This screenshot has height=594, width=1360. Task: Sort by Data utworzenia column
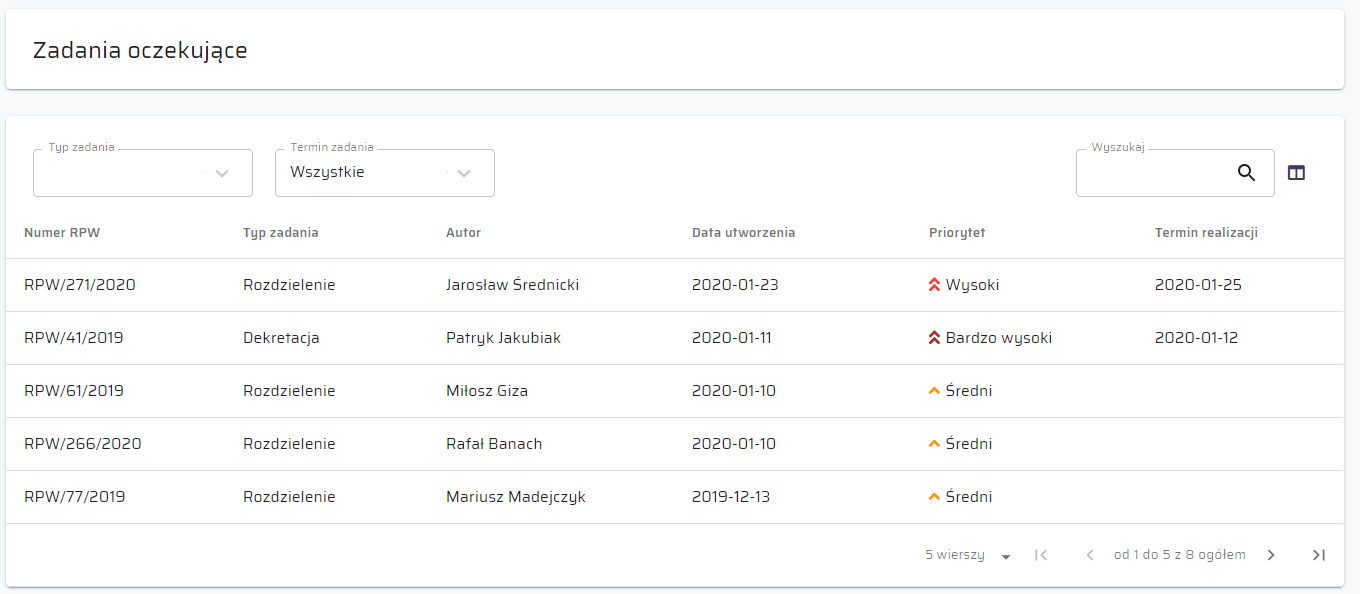(x=743, y=233)
